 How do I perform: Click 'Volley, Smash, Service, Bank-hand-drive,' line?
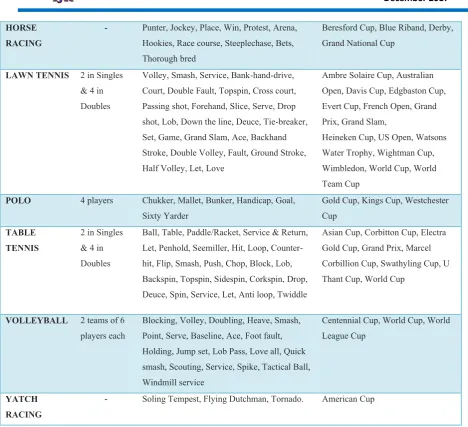218,76
